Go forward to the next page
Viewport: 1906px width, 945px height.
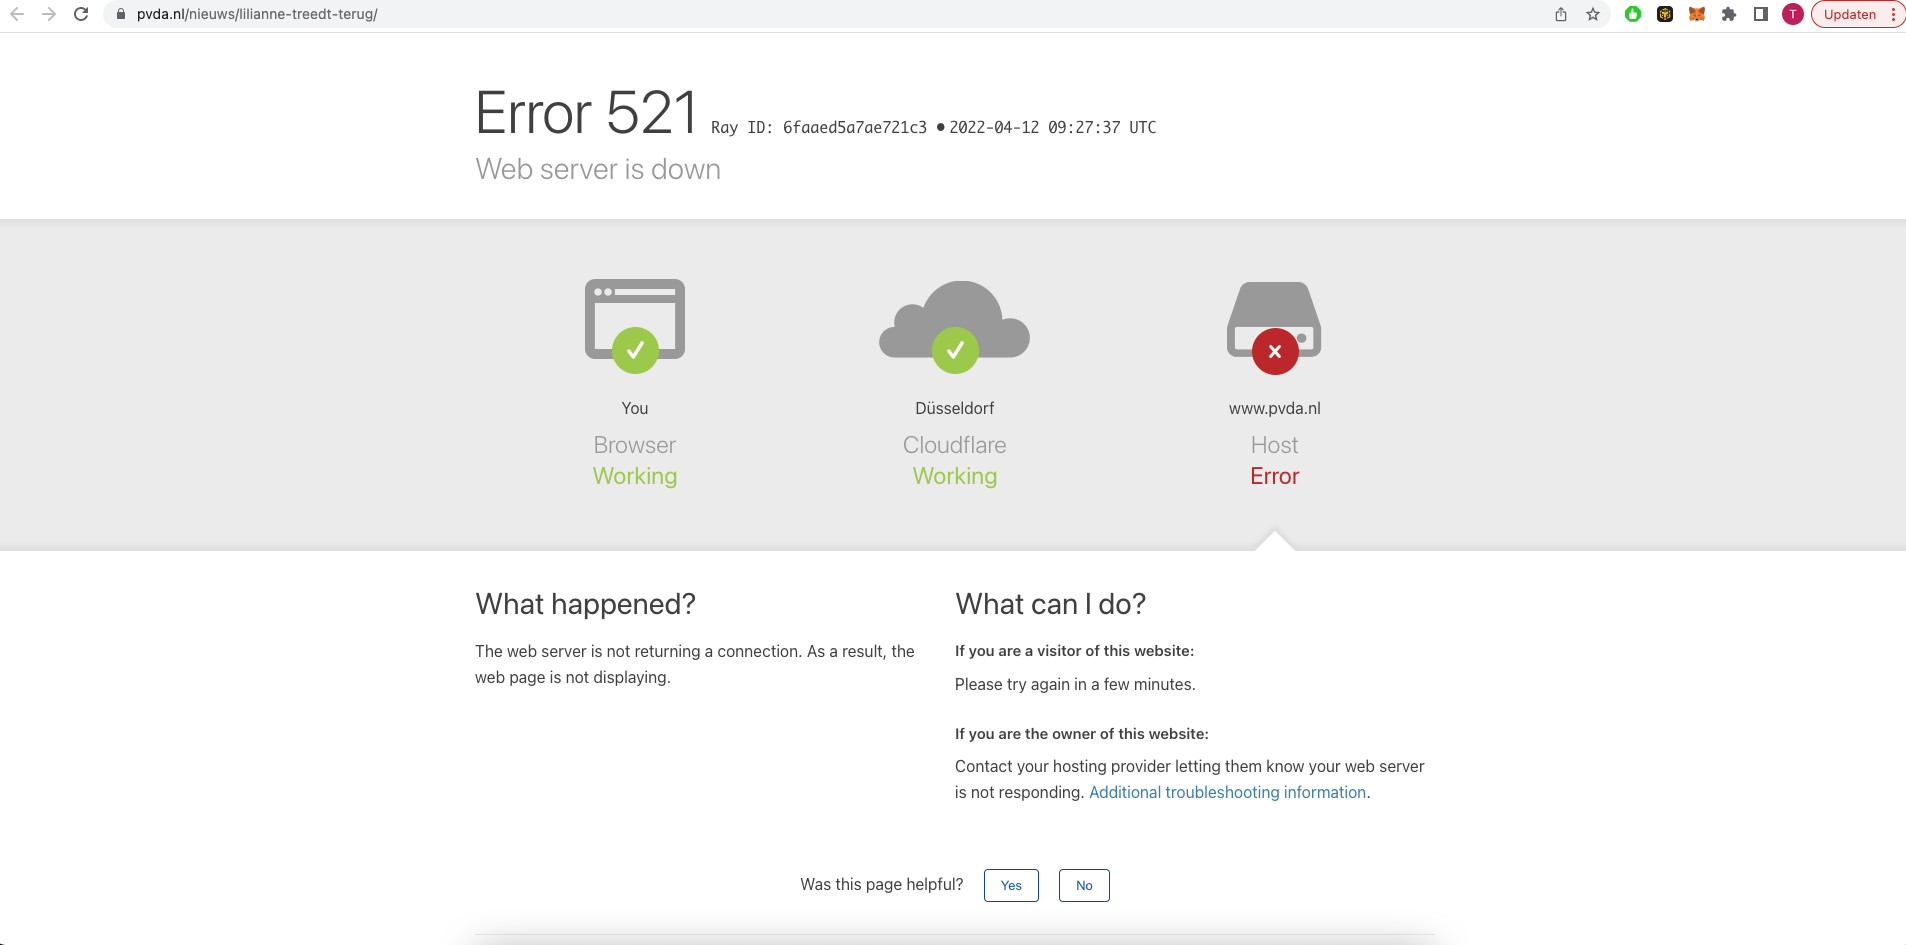click(x=49, y=14)
